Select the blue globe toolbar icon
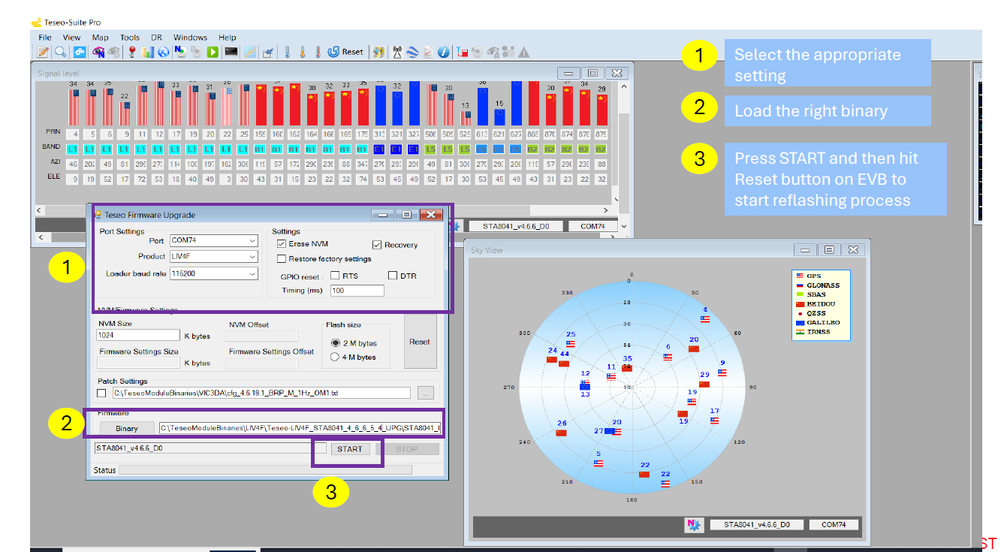Viewport: 998px width, 552px height. (x=164, y=52)
